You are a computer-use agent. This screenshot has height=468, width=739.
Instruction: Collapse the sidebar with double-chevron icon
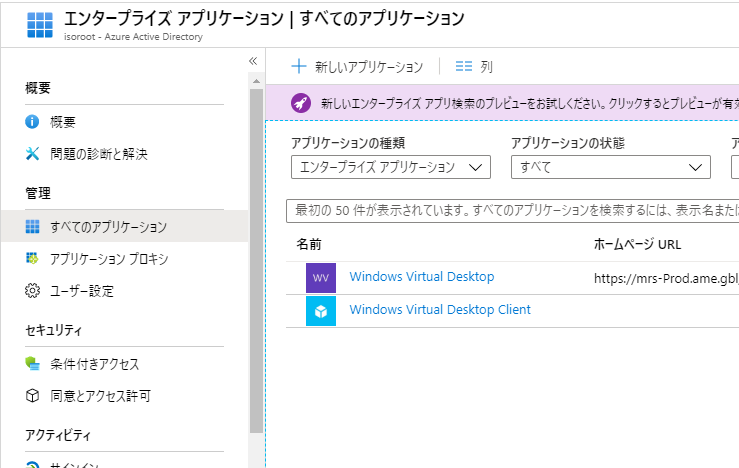[x=253, y=61]
